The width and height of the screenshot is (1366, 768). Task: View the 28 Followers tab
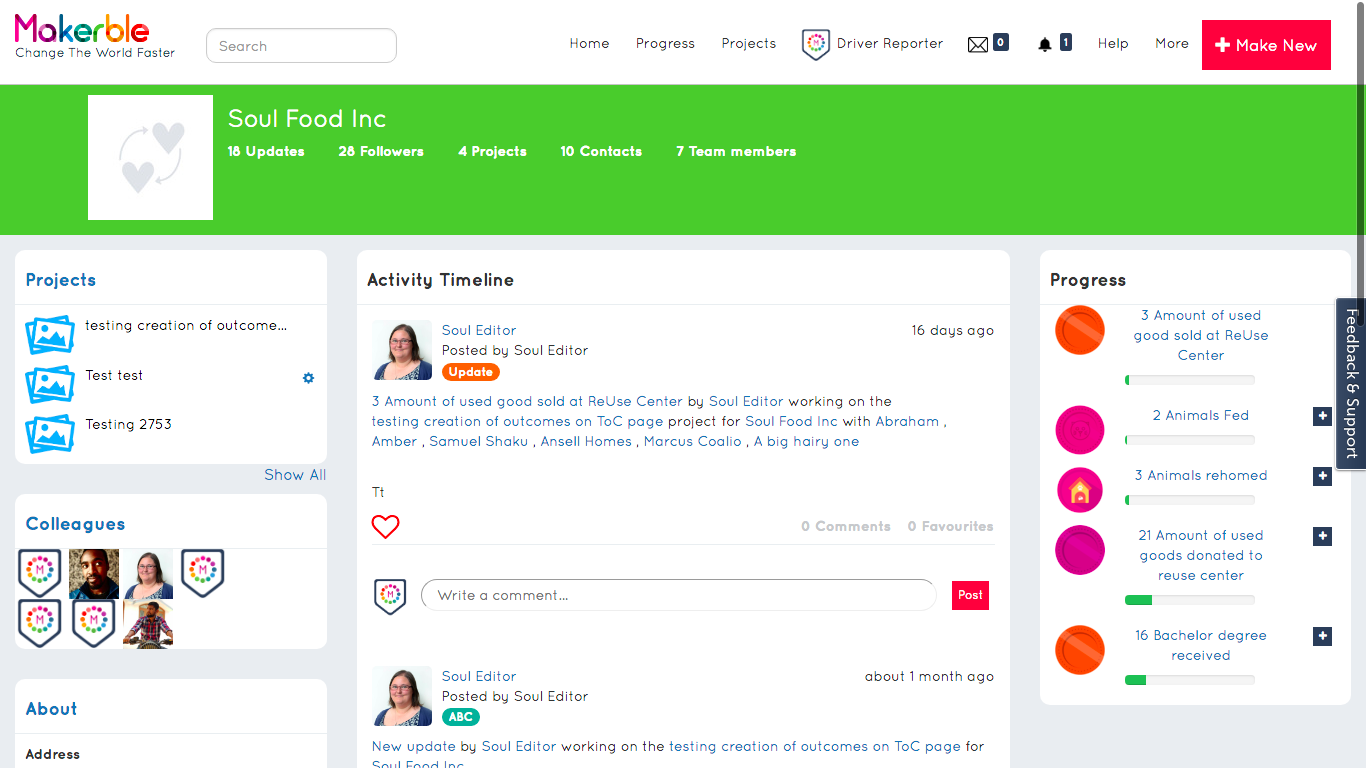coord(381,152)
